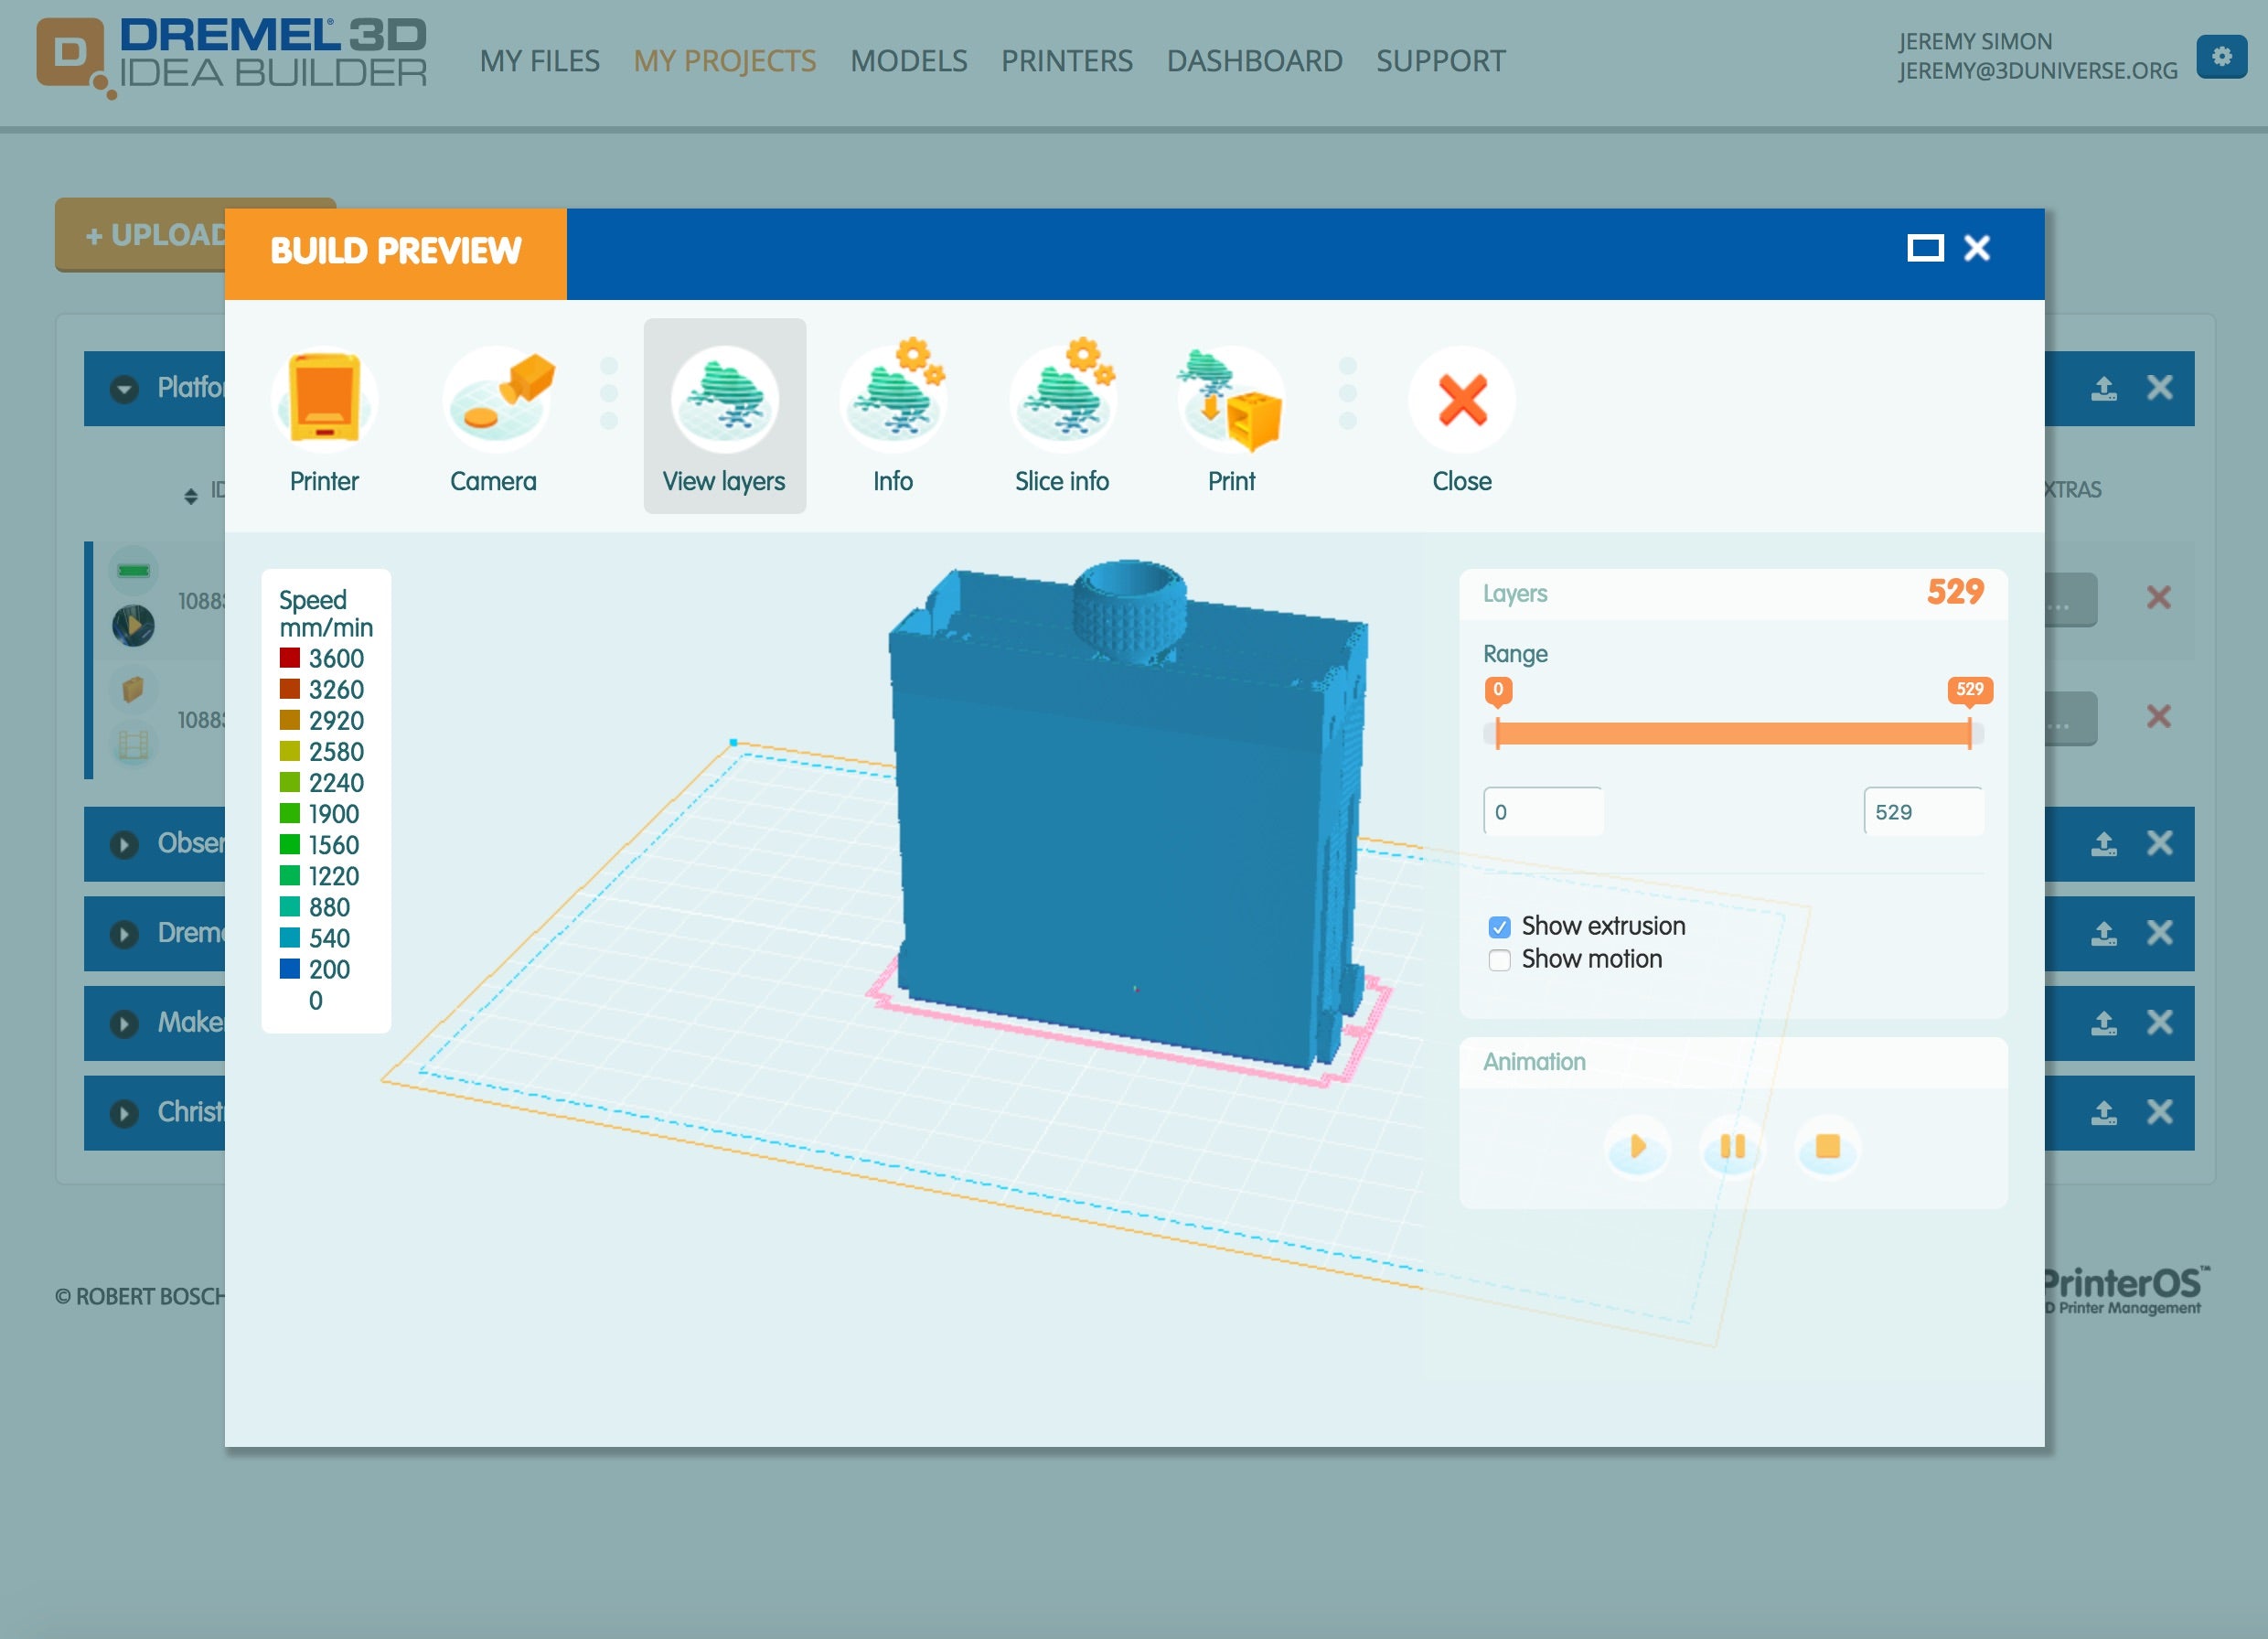Select the View layers tool
This screenshot has height=1639, width=2268.
coord(724,416)
